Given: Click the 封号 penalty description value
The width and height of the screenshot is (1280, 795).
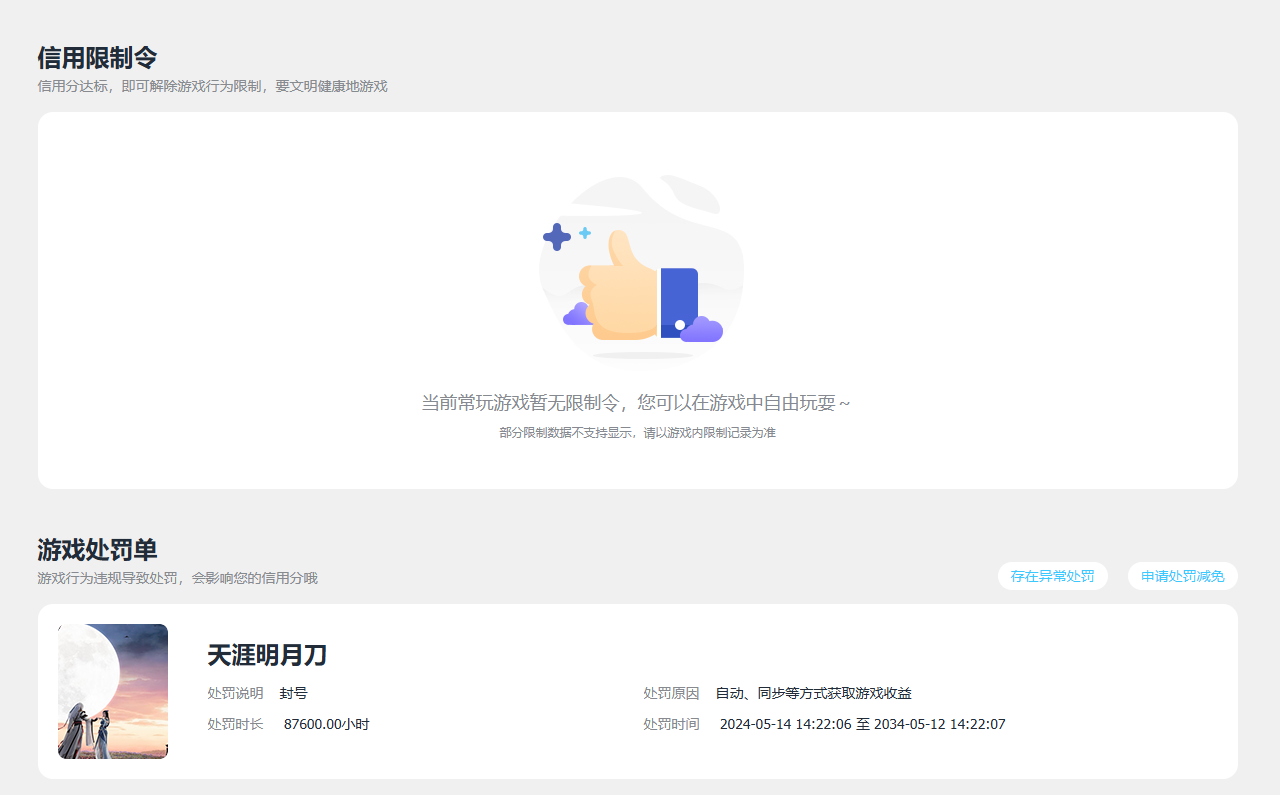Looking at the screenshot, I should click(x=294, y=693).
